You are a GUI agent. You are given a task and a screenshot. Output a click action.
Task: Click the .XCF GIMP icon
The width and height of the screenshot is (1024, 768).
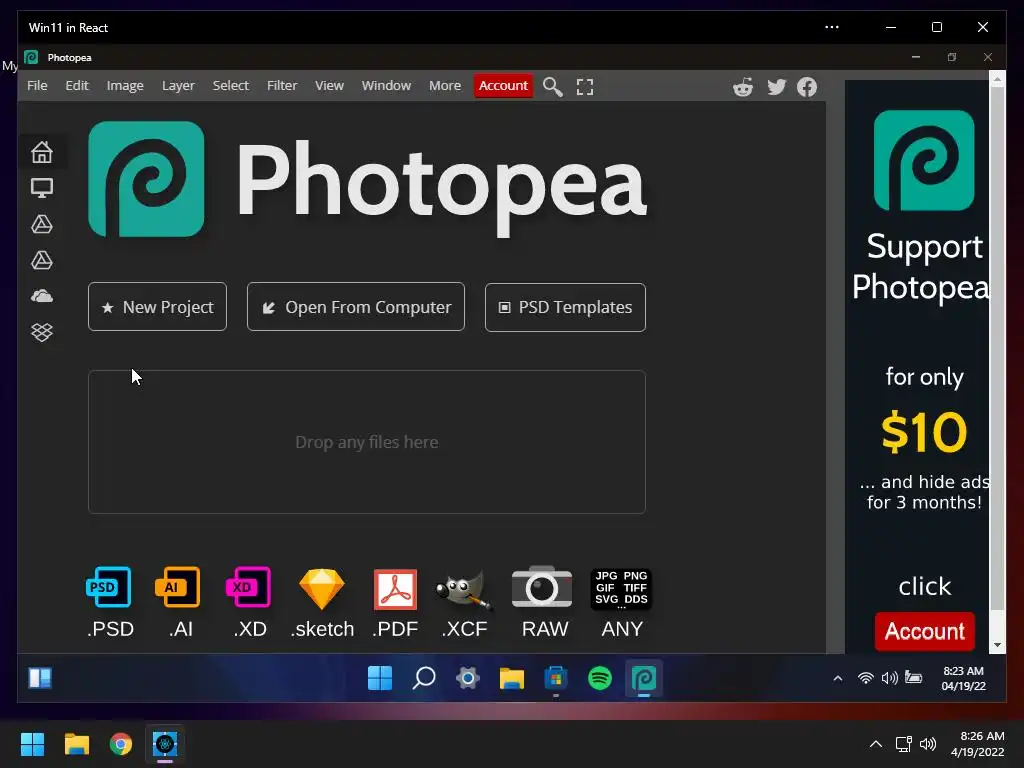(x=464, y=590)
